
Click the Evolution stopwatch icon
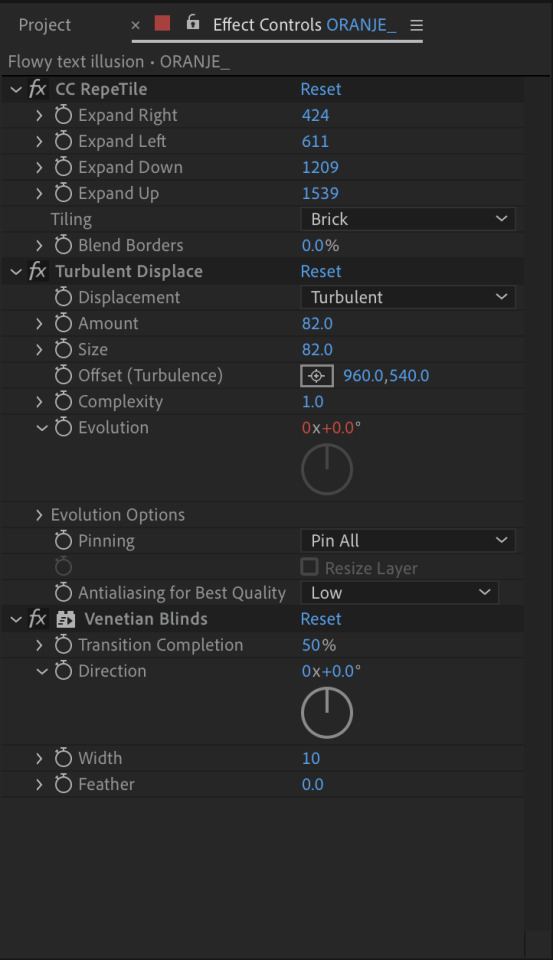point(63,427)
